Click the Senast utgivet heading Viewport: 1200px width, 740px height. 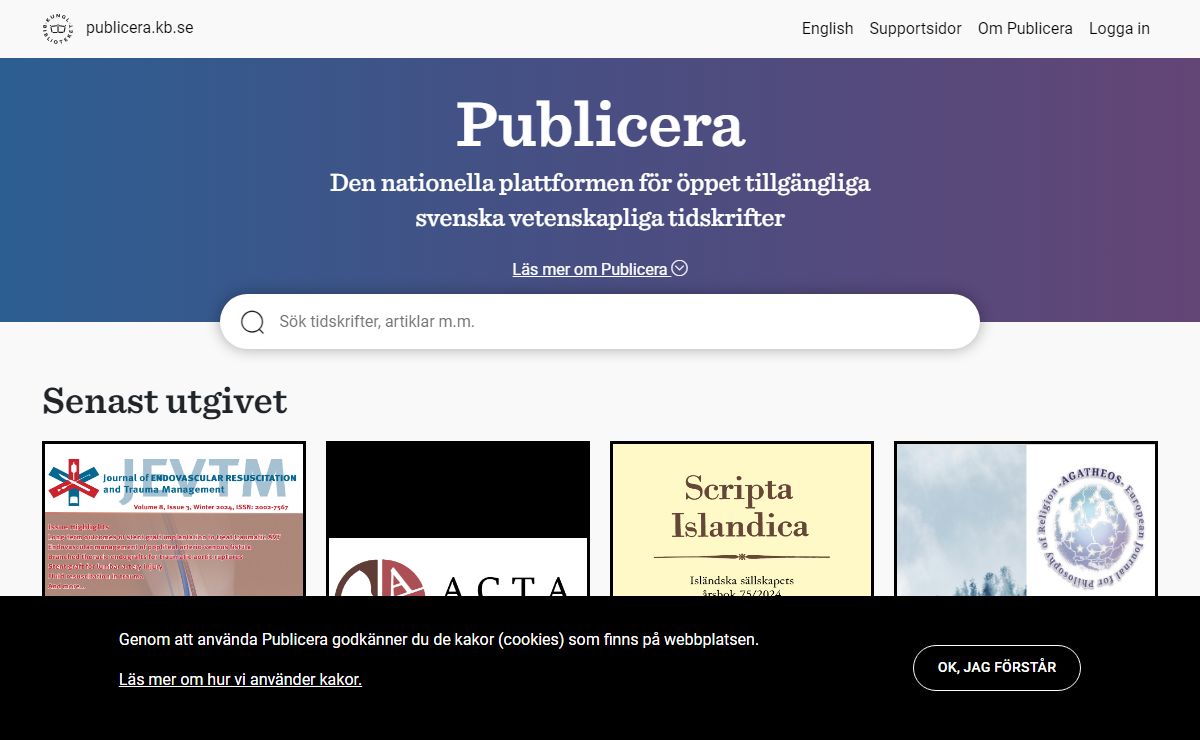click(x=165, y=401)
